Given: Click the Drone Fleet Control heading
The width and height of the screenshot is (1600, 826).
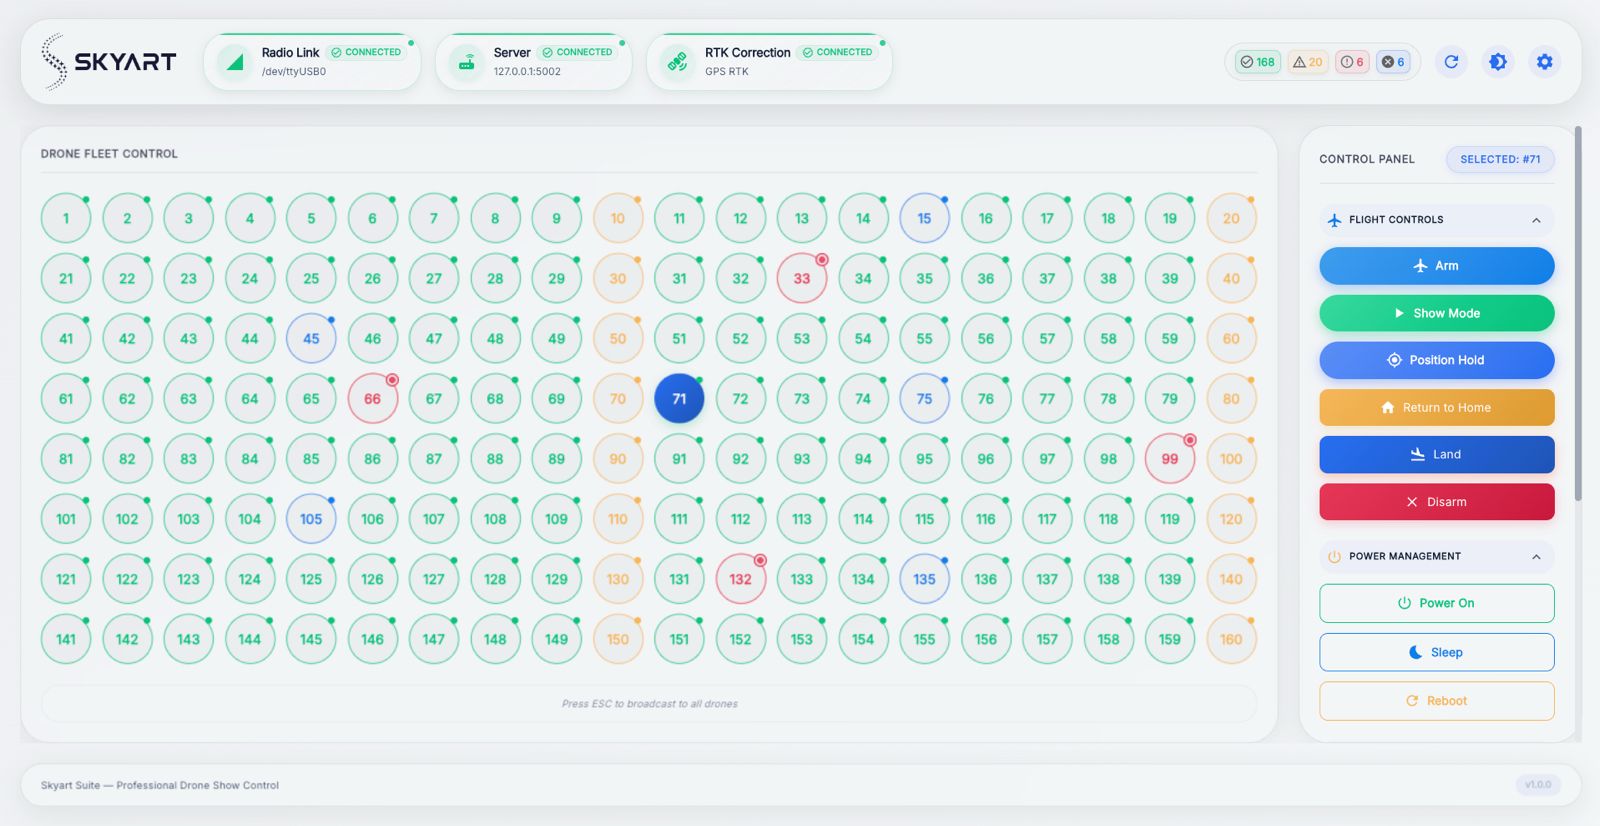Looking at the screenshot, I should 109,154.
